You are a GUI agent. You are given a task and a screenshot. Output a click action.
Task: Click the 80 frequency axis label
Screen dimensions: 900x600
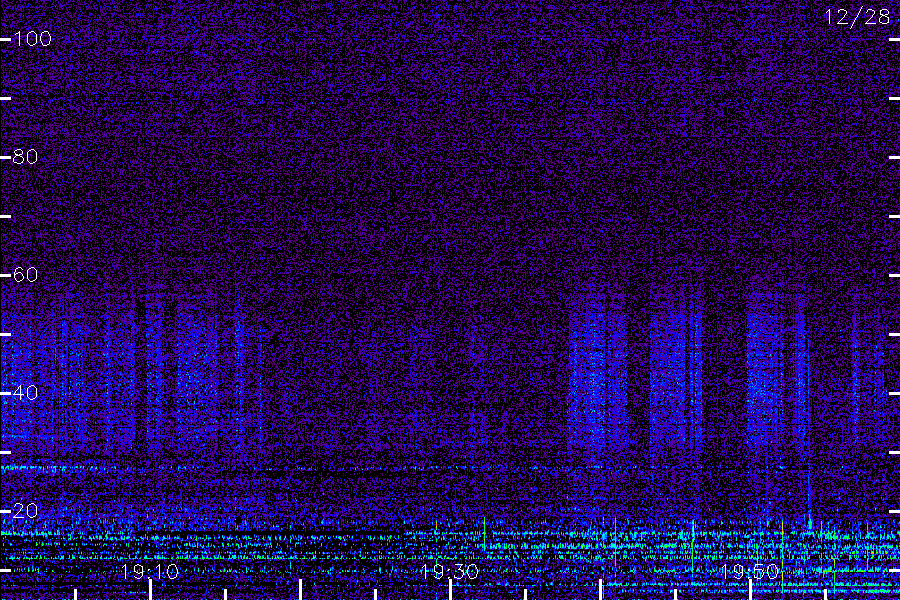25,157
